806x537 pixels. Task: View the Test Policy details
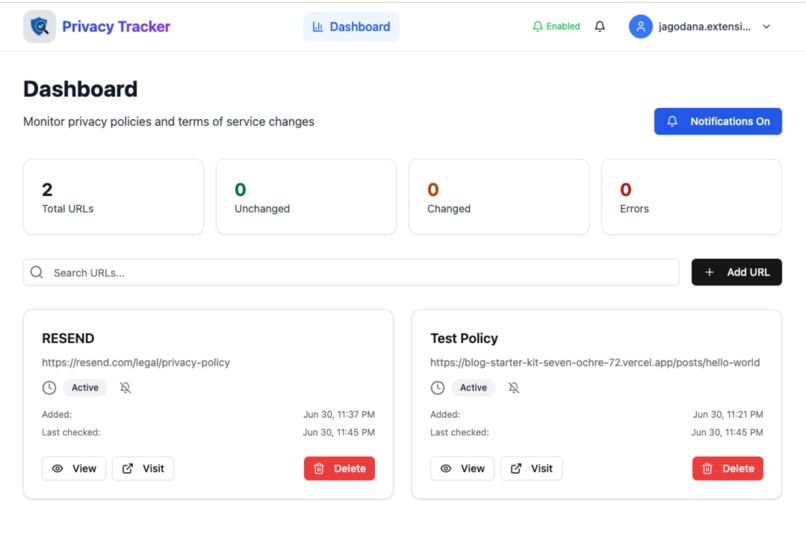click(x=462, y=468)
